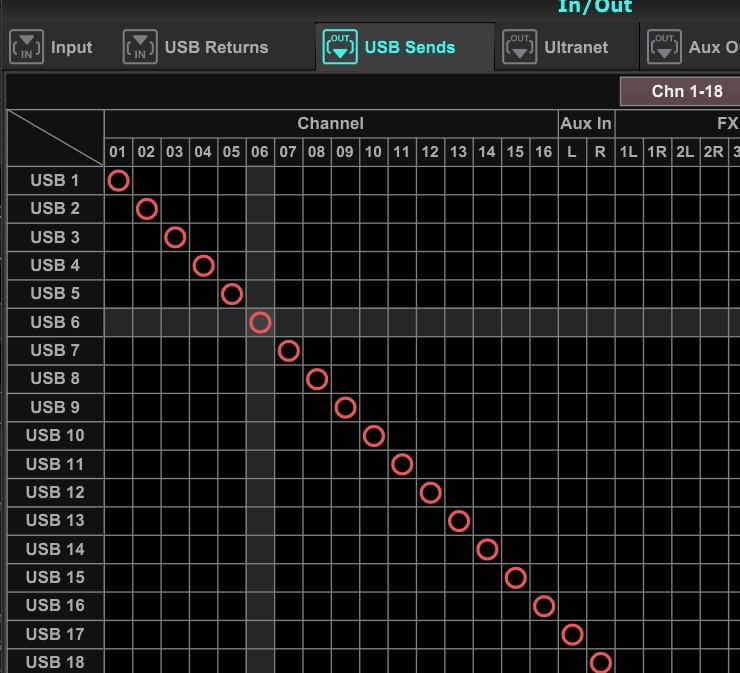
Task: Click the Ultranet OUT icon
Action: [x=519, y=47]
